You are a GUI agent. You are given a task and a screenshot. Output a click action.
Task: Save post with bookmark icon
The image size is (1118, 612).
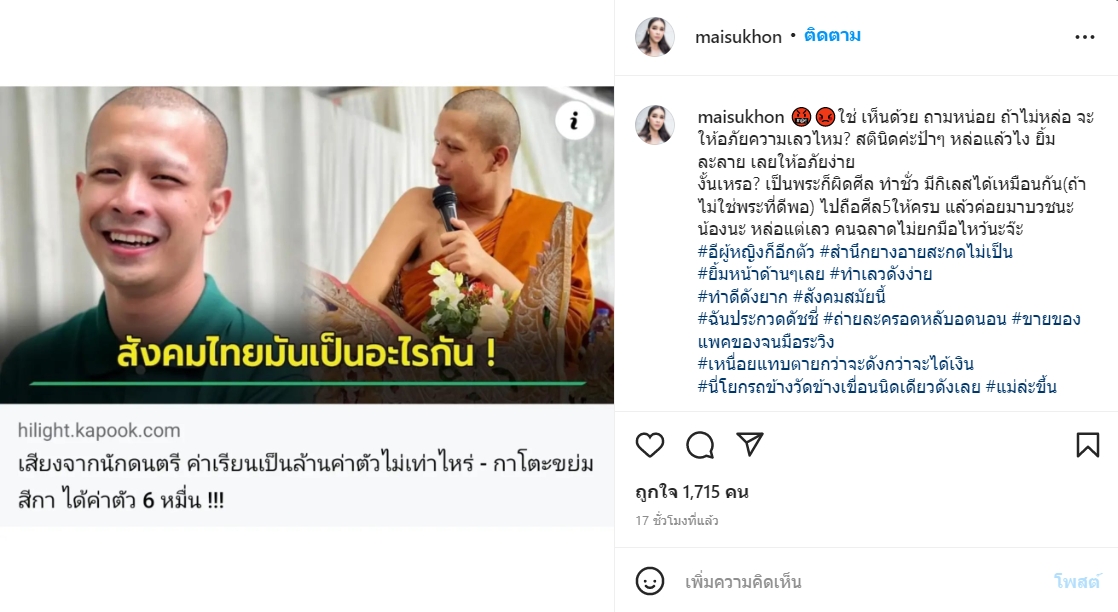[1087, 445]
